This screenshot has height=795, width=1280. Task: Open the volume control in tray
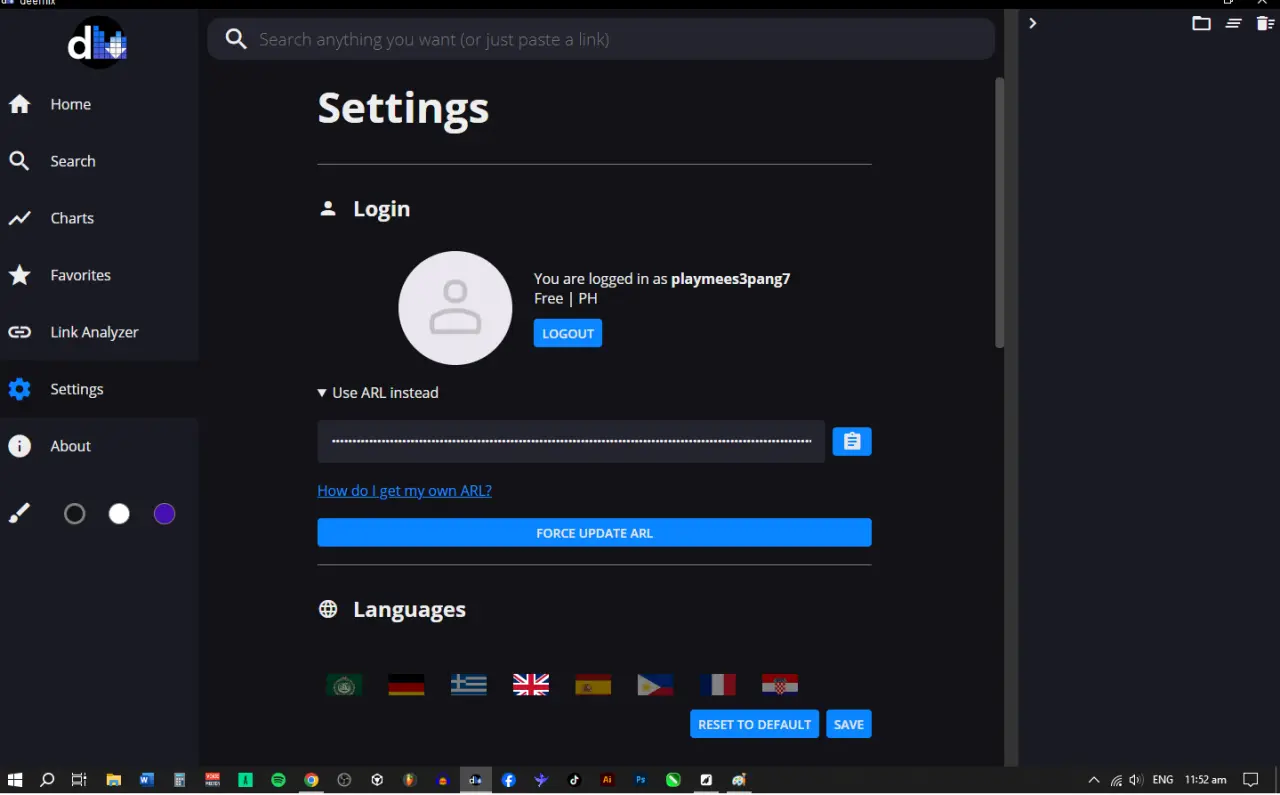point(1136,780)
